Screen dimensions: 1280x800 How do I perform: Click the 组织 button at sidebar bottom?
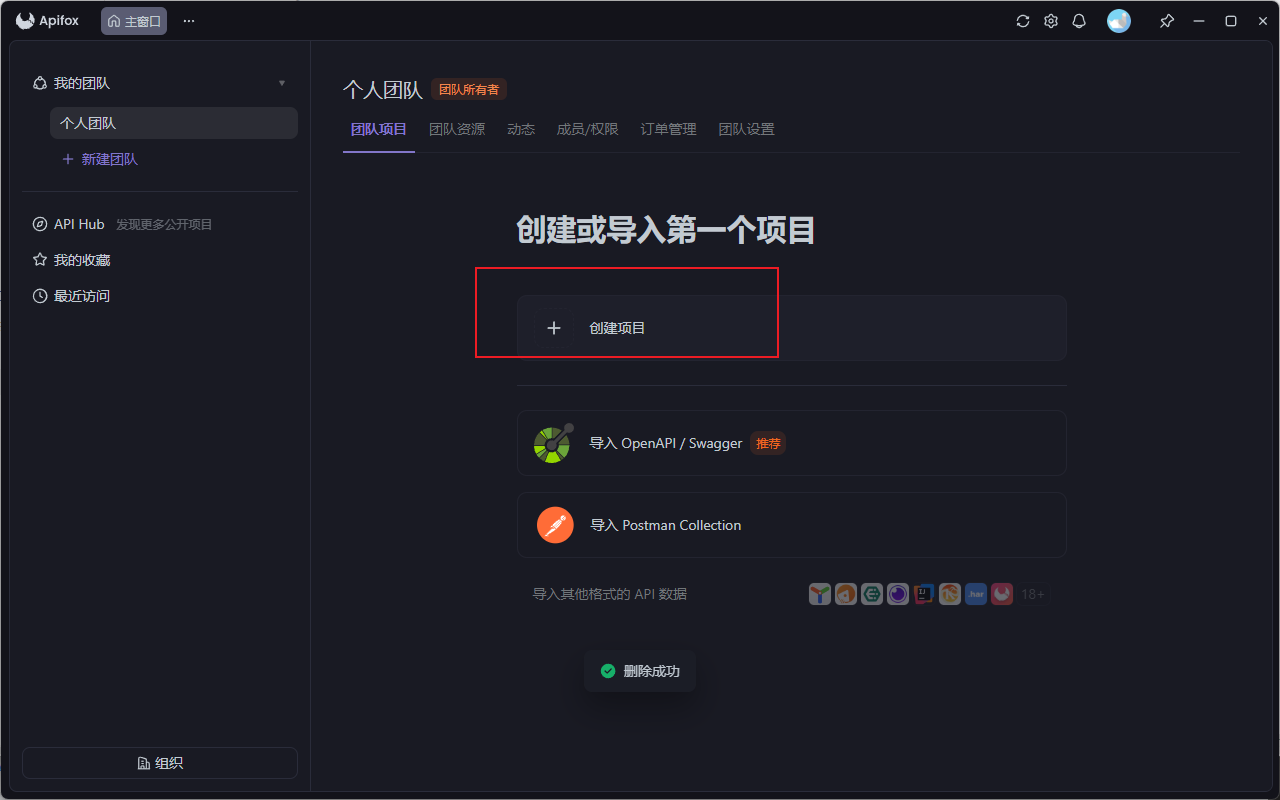[x=160, y=763]
